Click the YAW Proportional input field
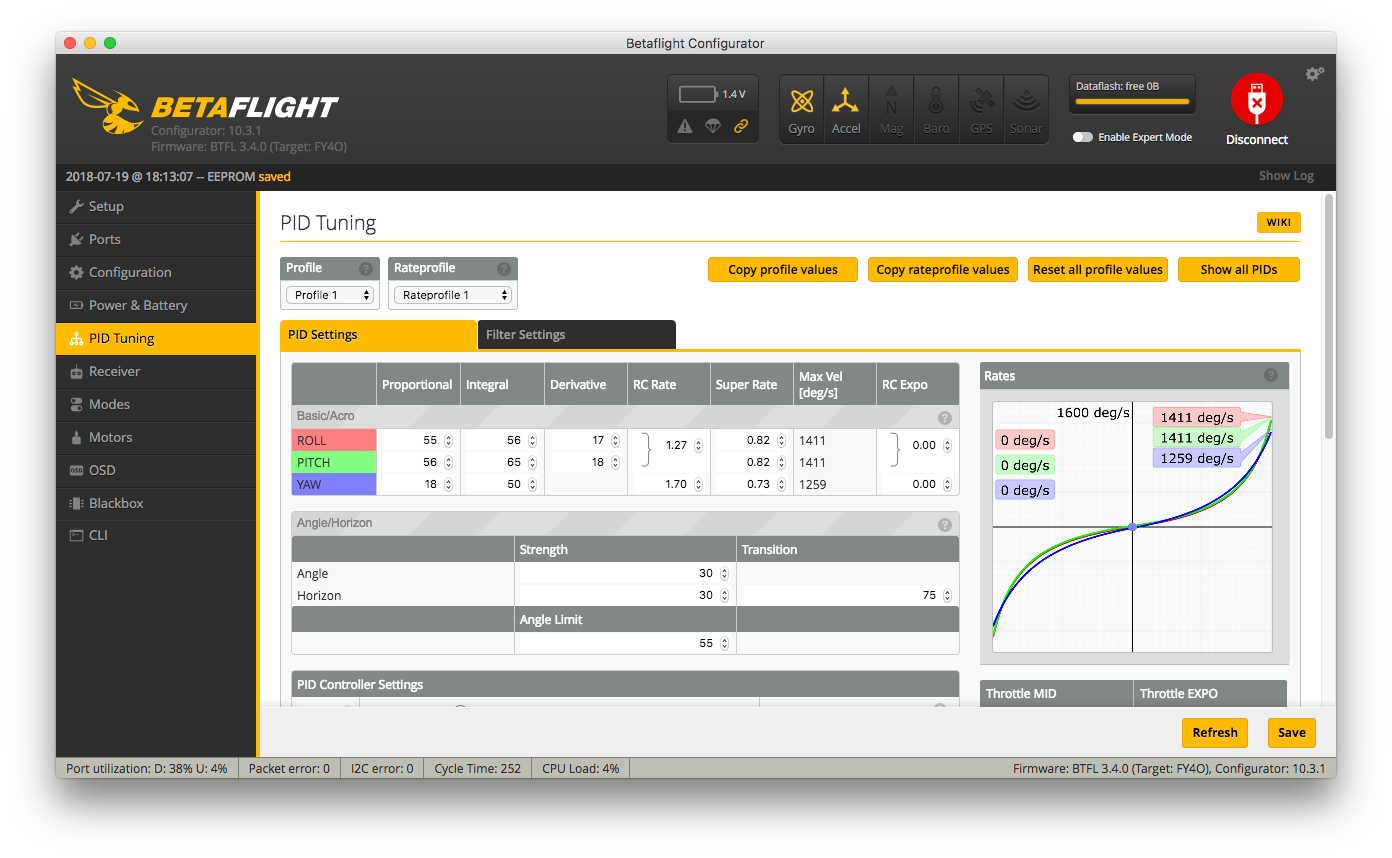The image size is (1392, 858). pyautogui.click(x=418, y=485)
